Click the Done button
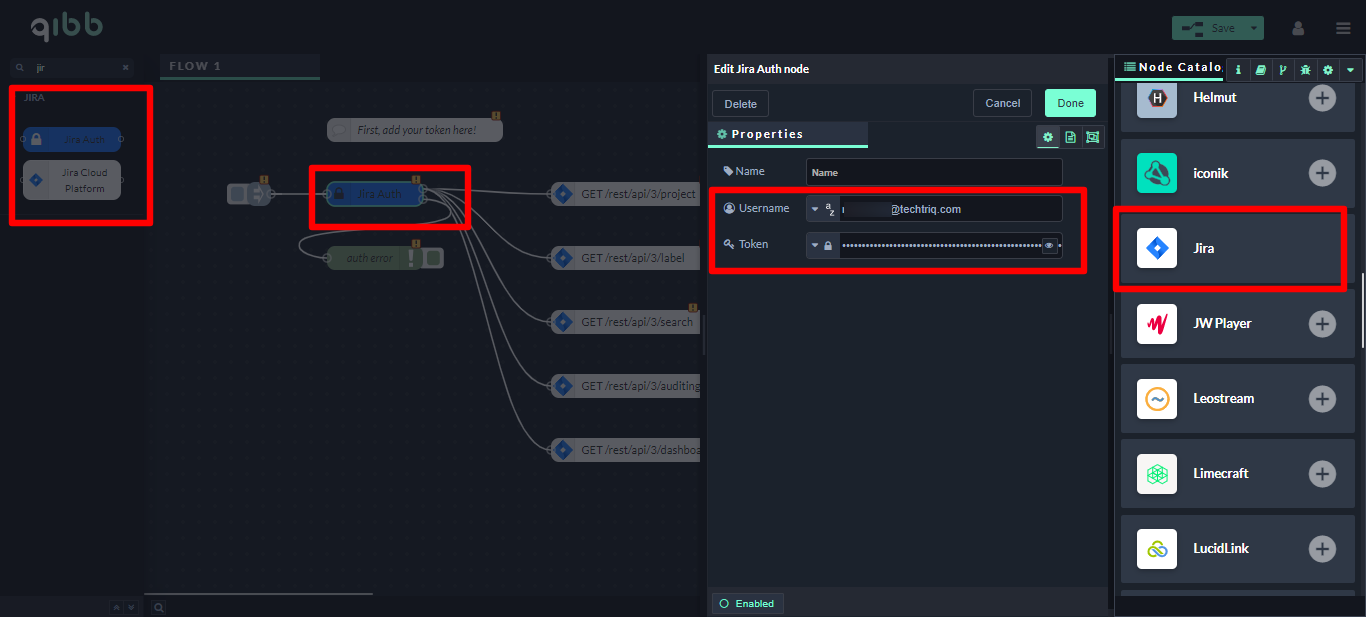 coord(1070,103)
